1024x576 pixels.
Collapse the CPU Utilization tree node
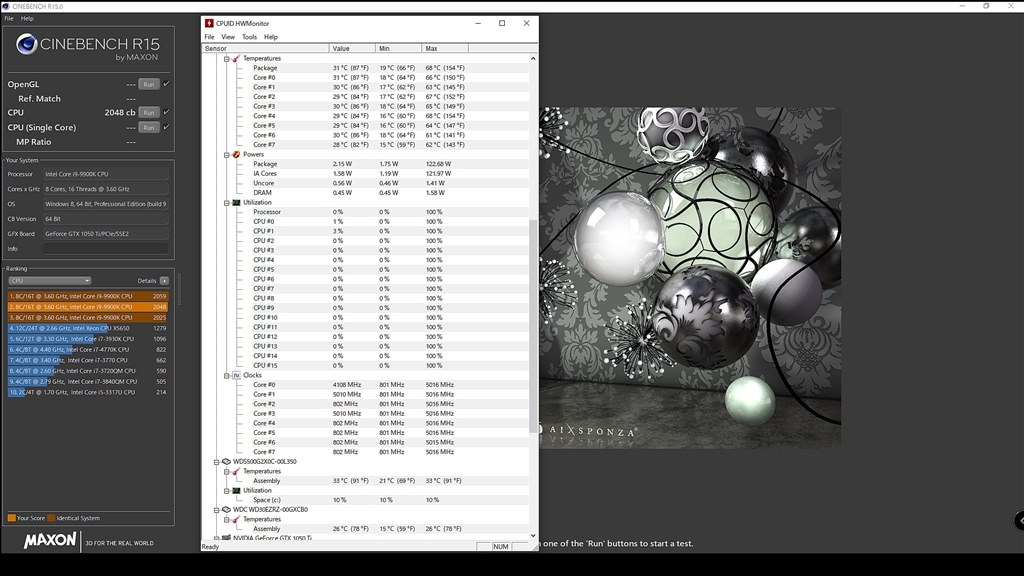pos(227,203)
